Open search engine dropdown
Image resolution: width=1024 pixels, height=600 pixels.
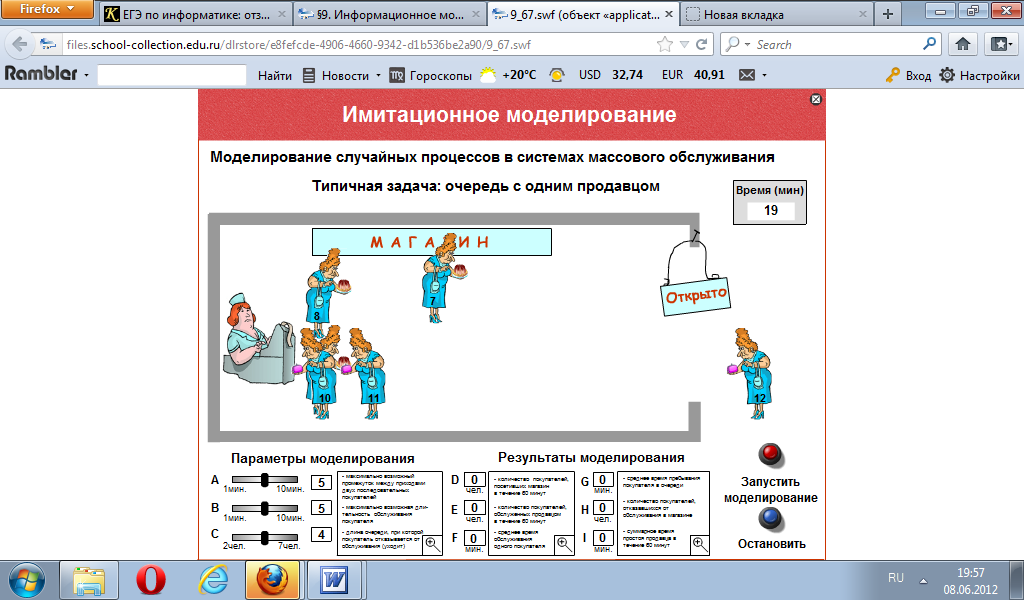[x=747, y=44]
